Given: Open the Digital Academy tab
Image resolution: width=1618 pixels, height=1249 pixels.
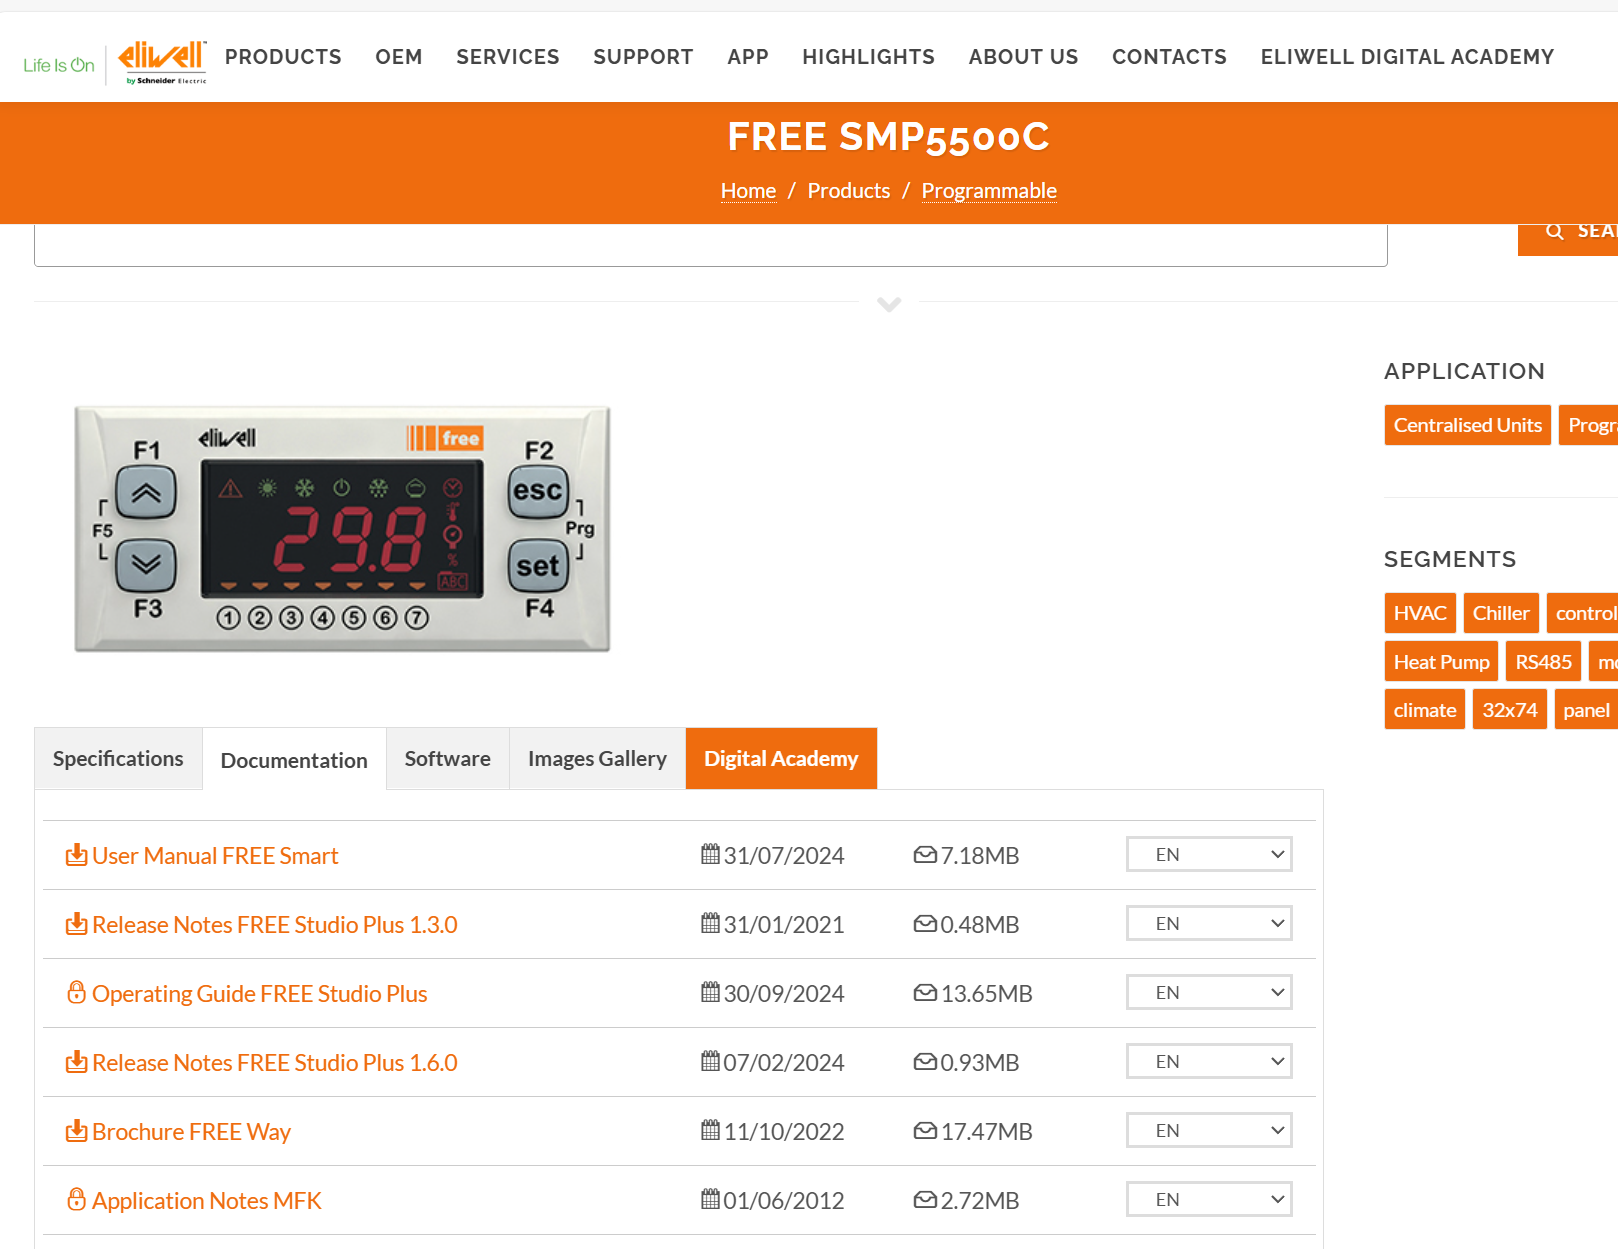Looking at the screenshot, I should [780, 759].
